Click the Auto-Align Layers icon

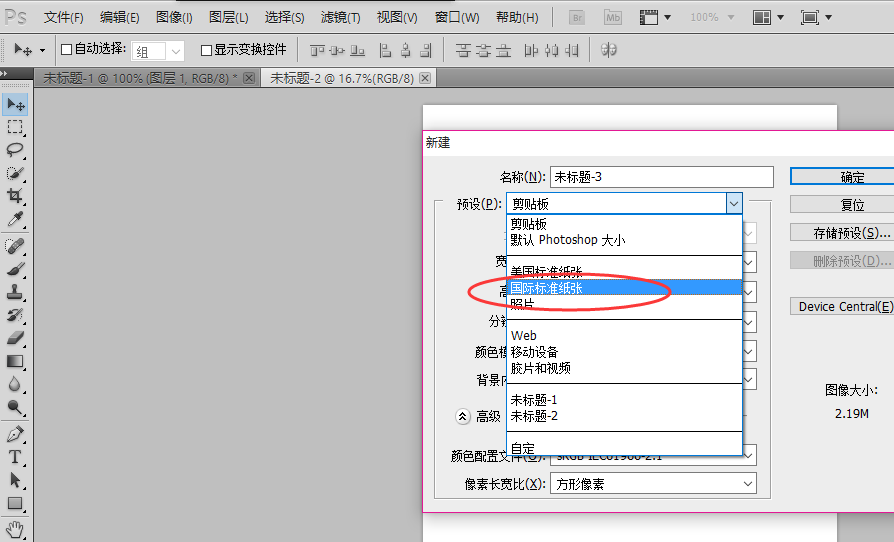click(x=608, y=50)
